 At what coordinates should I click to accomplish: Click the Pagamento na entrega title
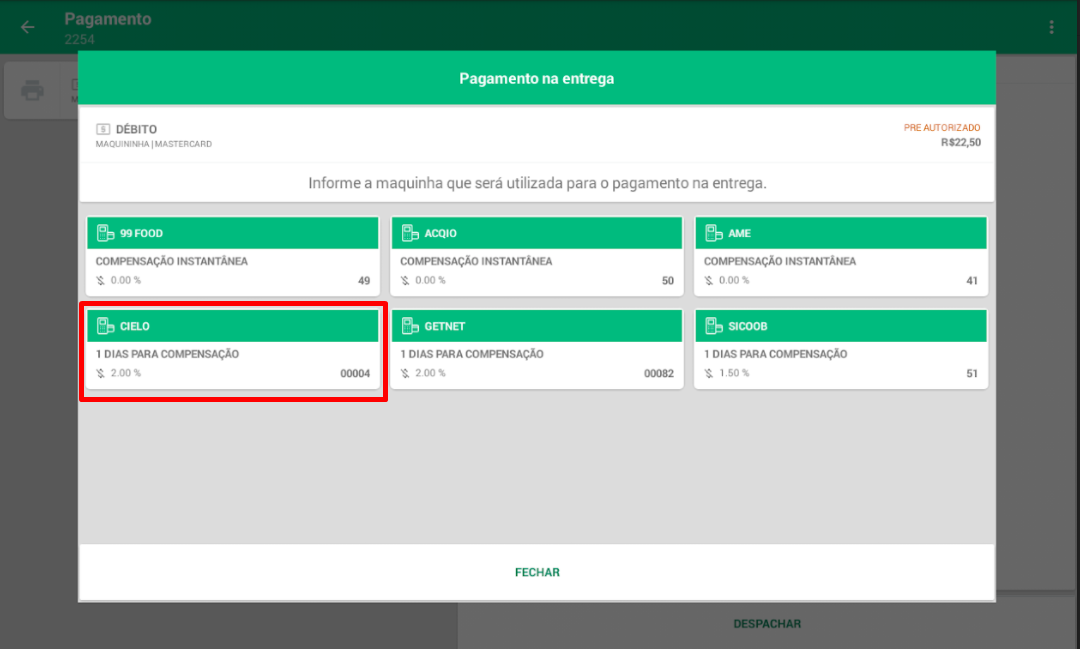pyautogui.click(x=537, y=79)
